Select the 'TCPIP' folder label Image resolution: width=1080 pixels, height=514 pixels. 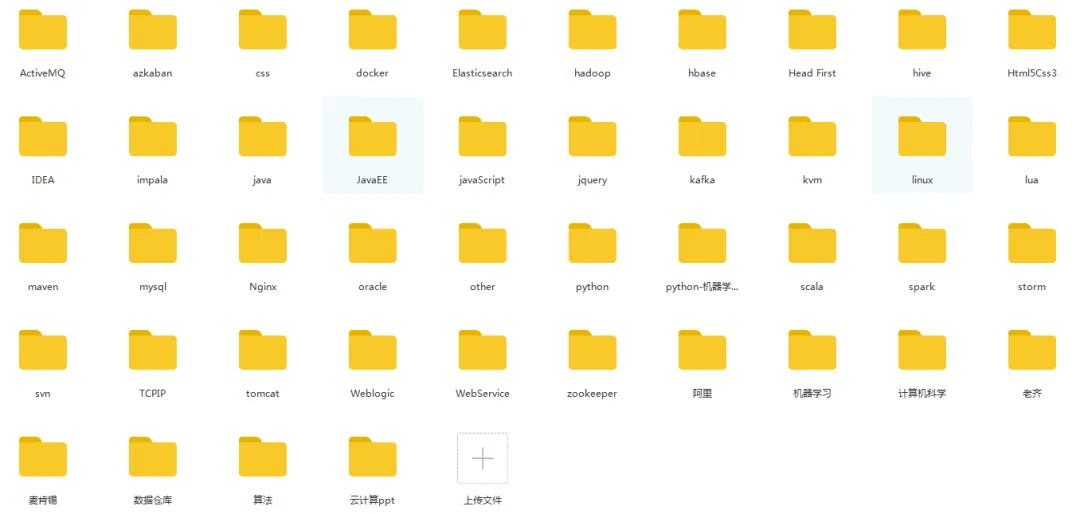pos(153,393)
